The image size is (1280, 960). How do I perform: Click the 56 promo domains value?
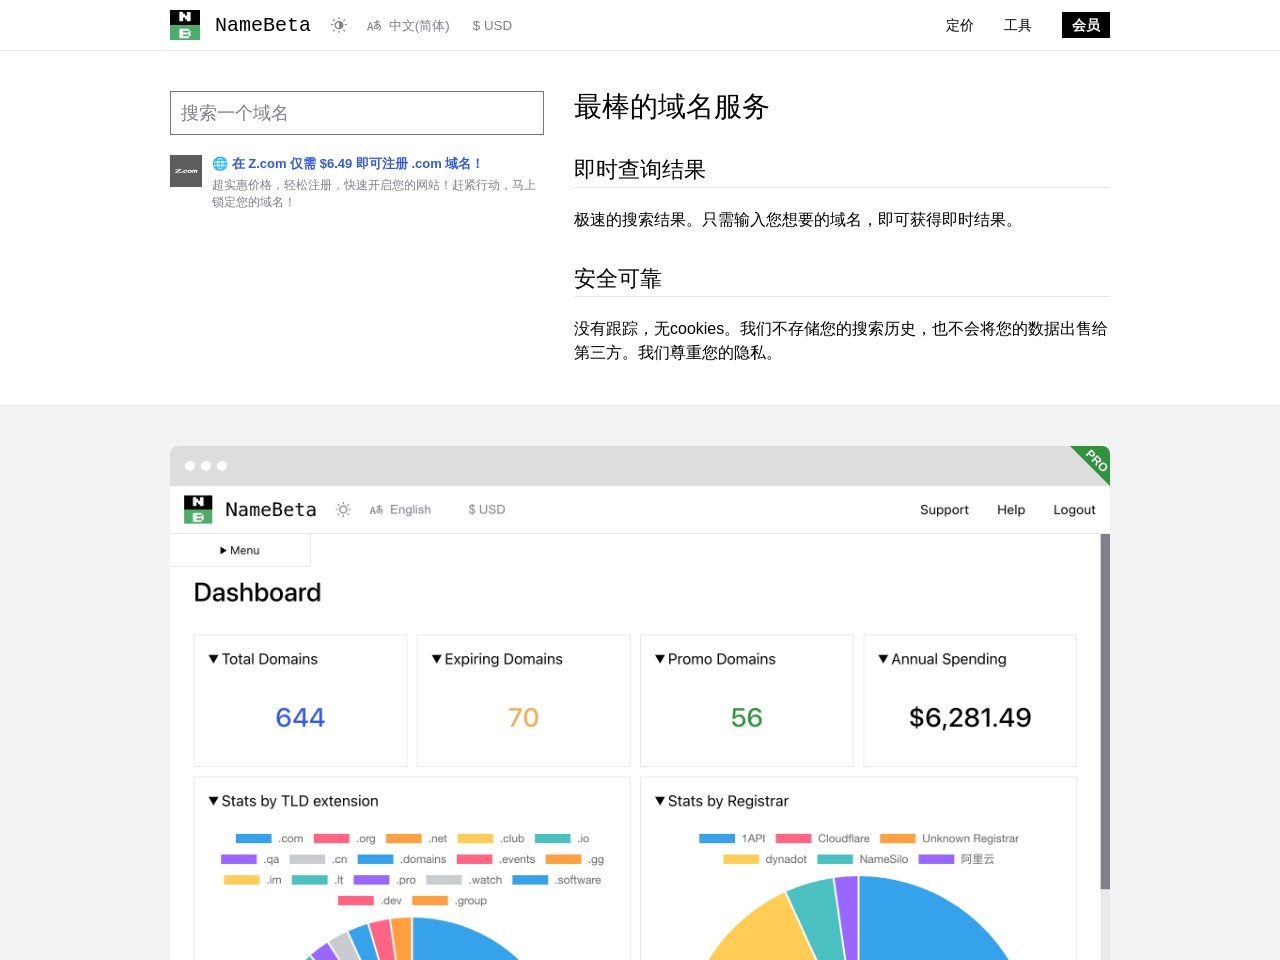pos(747,717)
